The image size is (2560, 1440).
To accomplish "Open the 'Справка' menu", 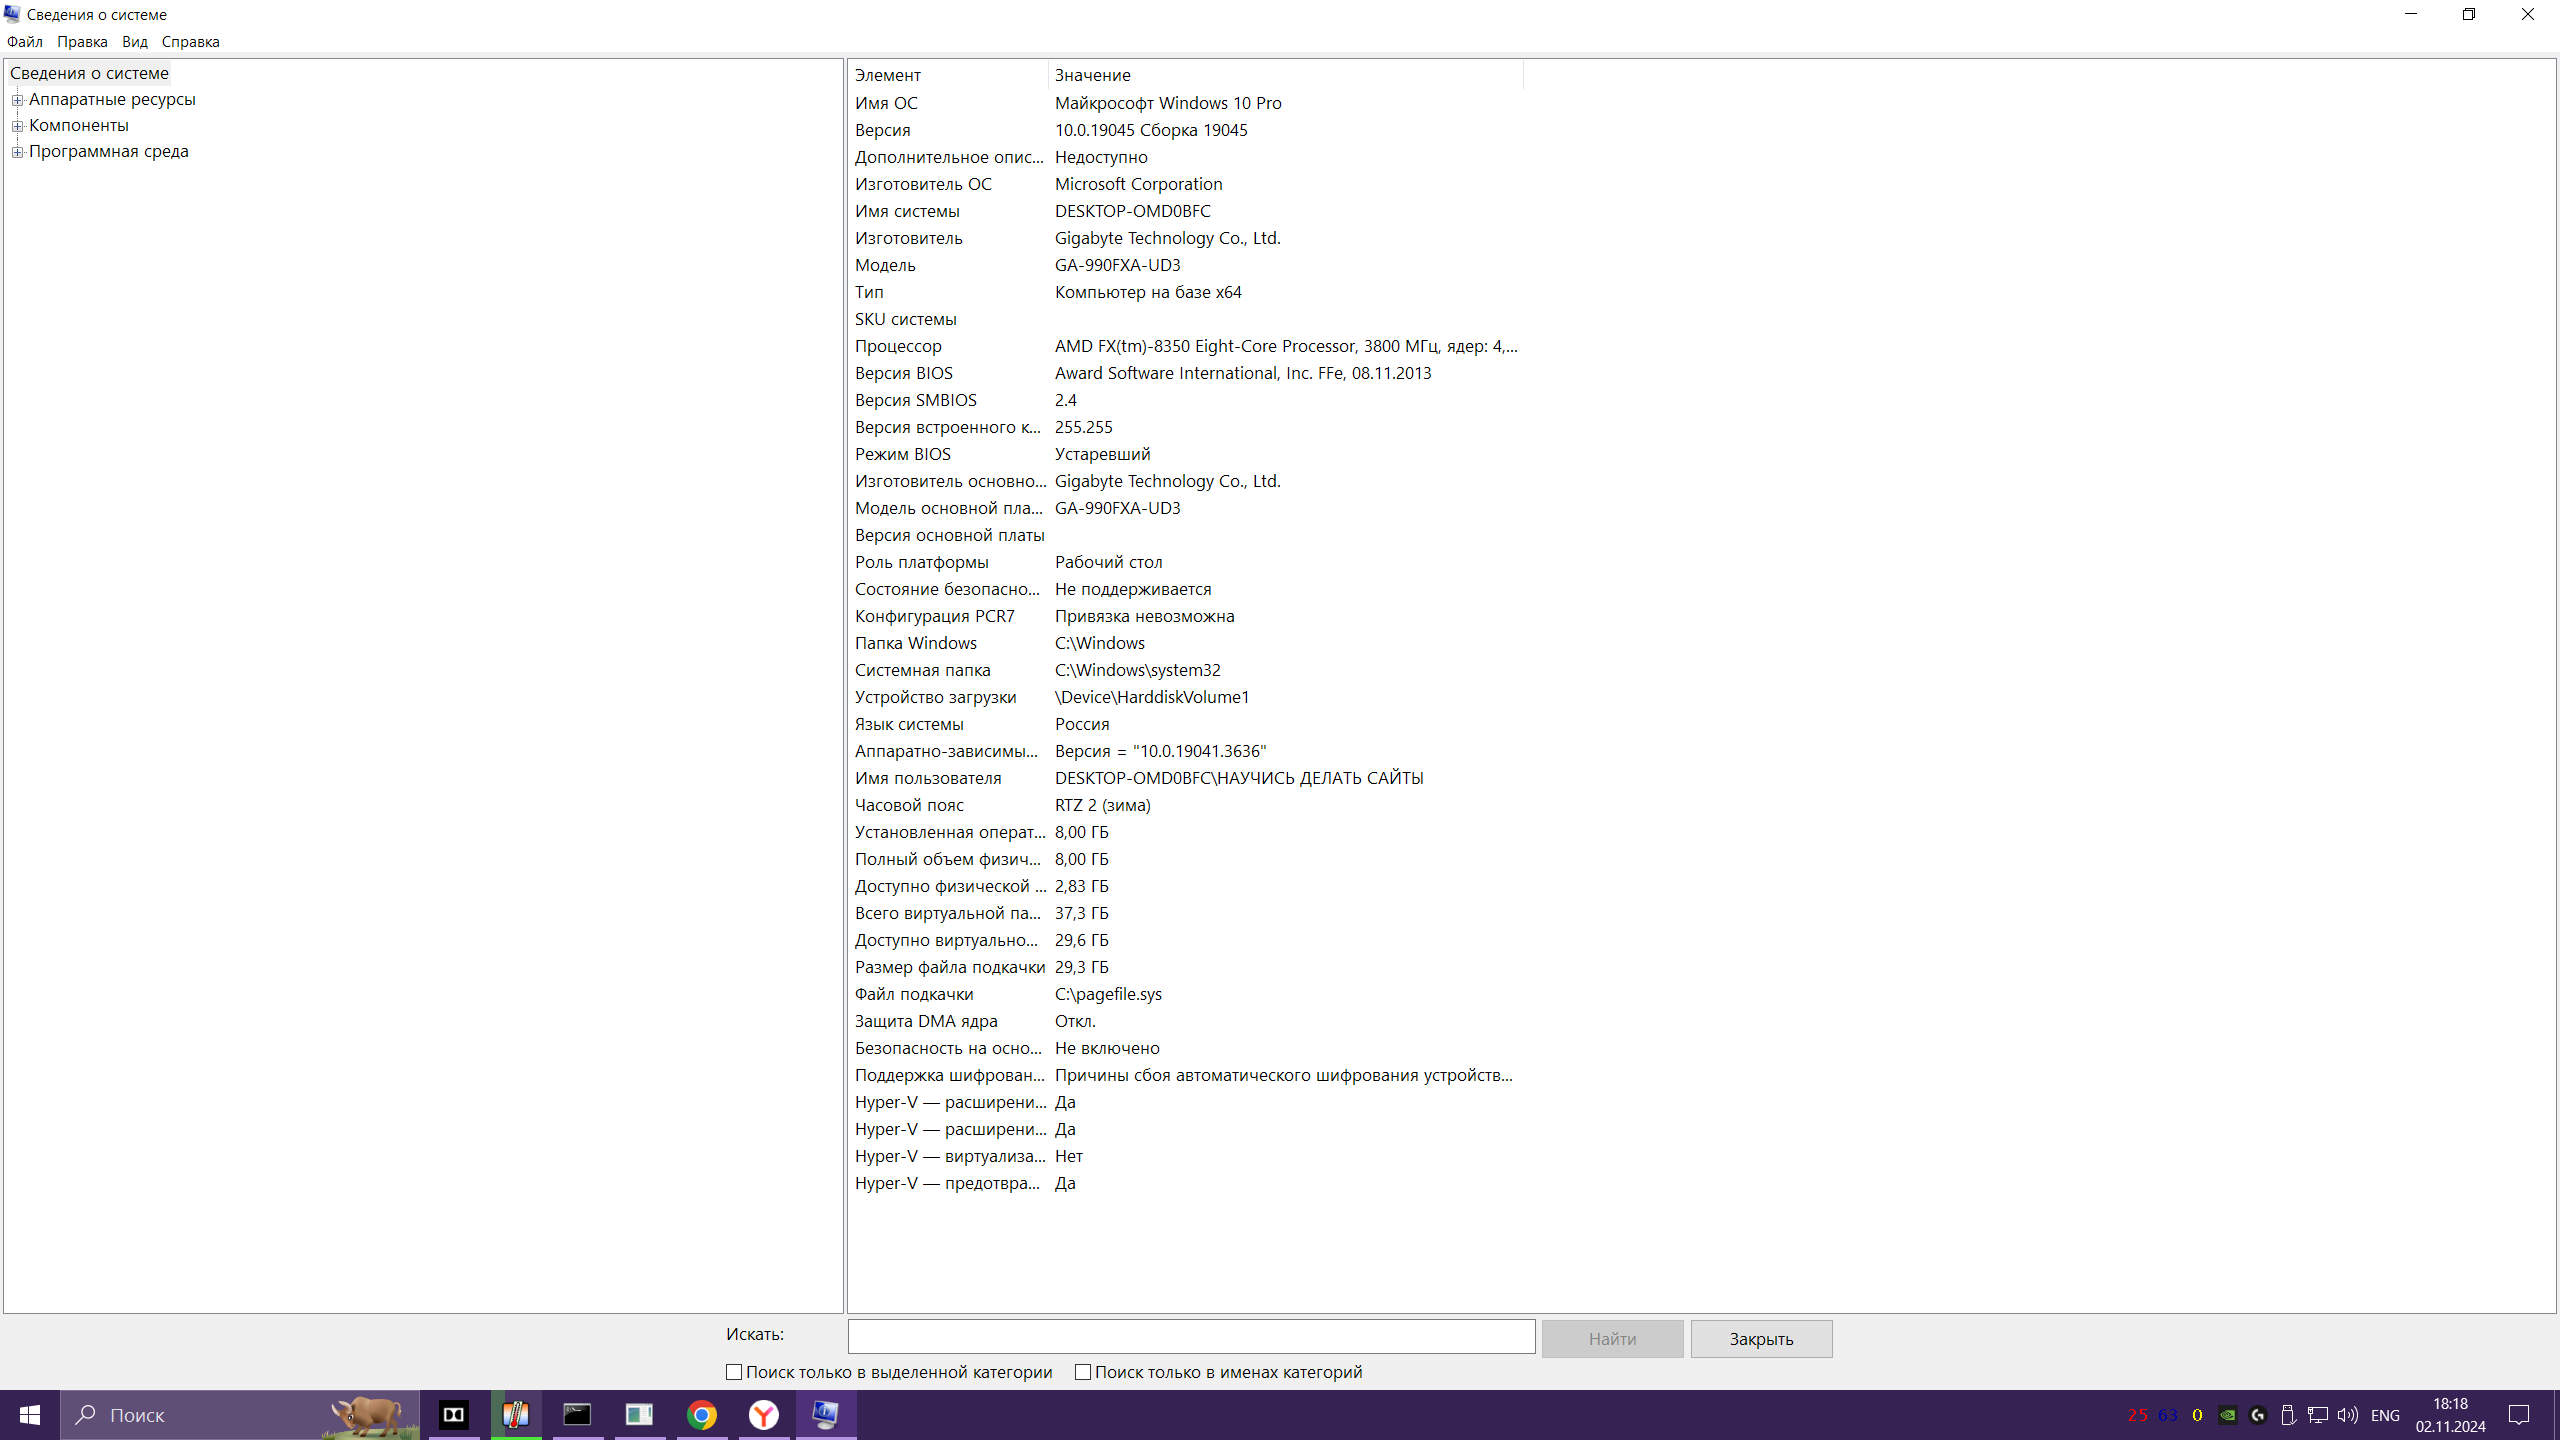I will [x=190, y=42].
